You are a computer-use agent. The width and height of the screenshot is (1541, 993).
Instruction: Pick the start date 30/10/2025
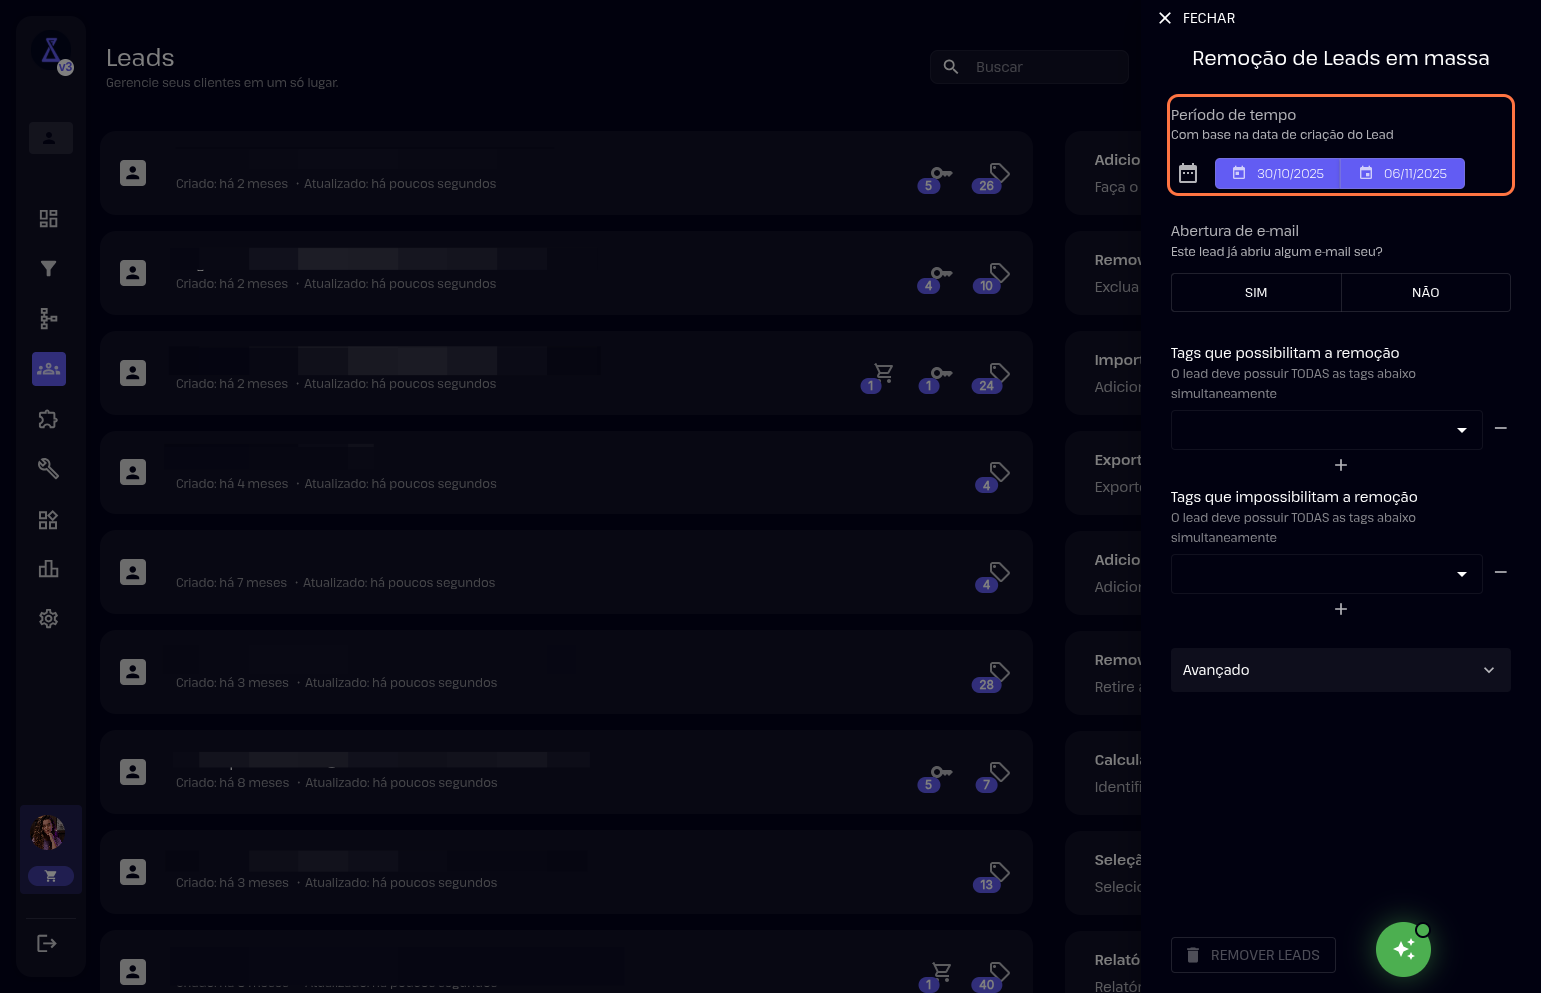click(x=1278, y=174)
